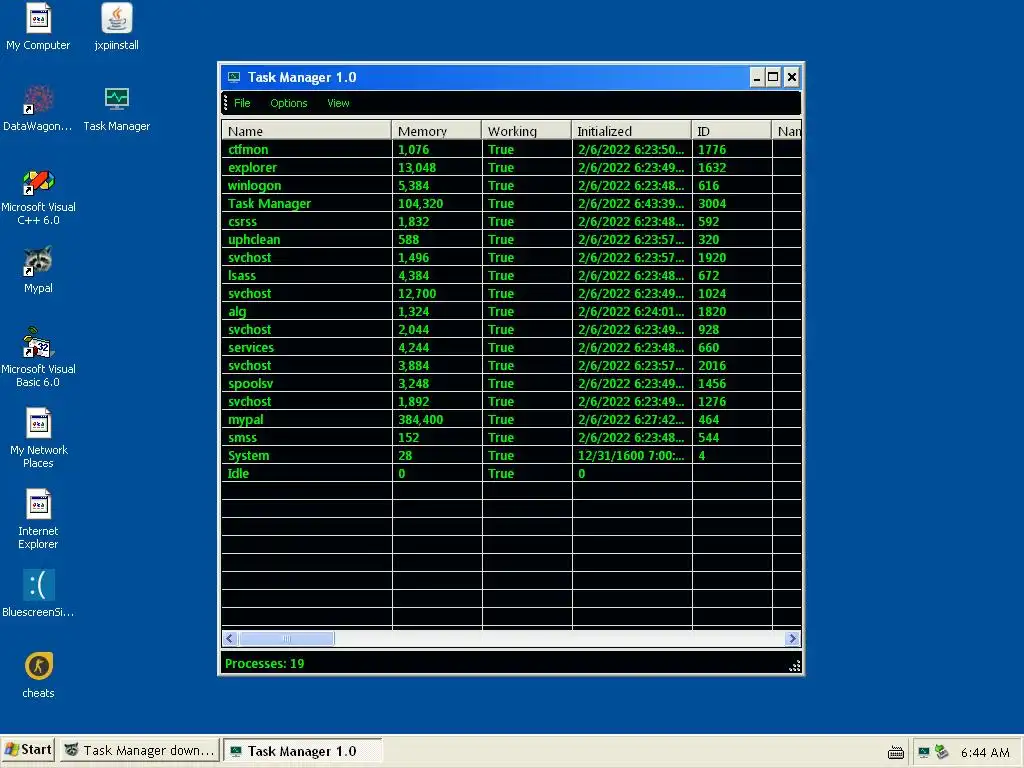Click process ID 2016 for svchost

tap(712, 366)
